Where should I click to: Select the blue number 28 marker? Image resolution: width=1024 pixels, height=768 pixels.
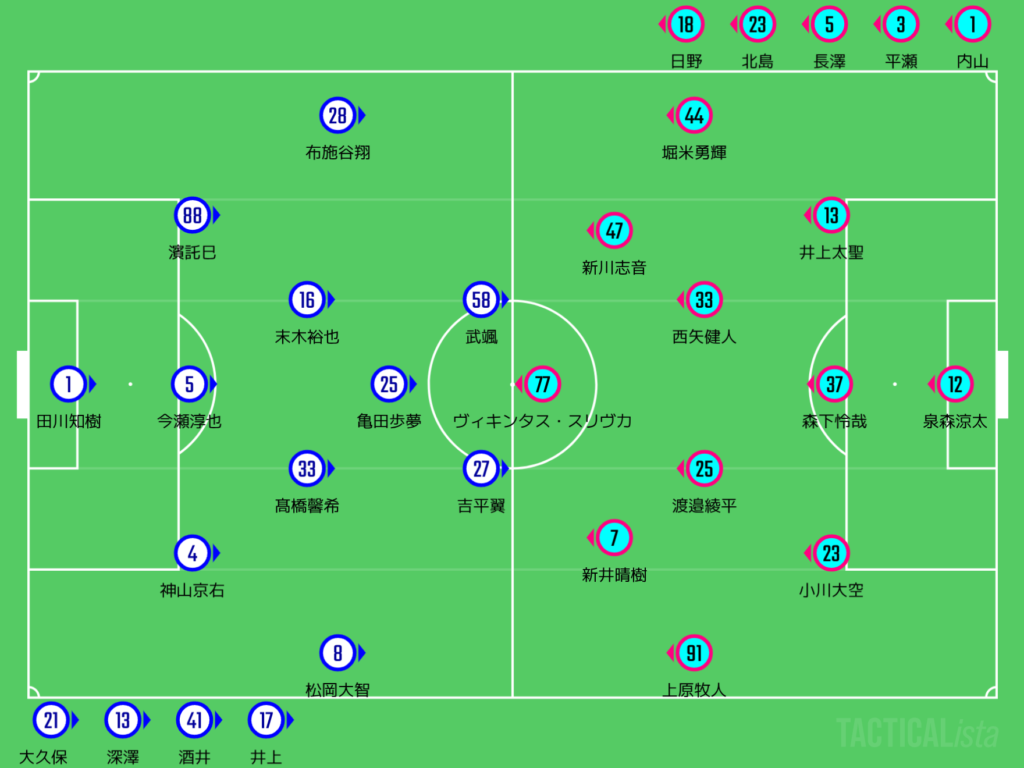click(x=338, y=116)
